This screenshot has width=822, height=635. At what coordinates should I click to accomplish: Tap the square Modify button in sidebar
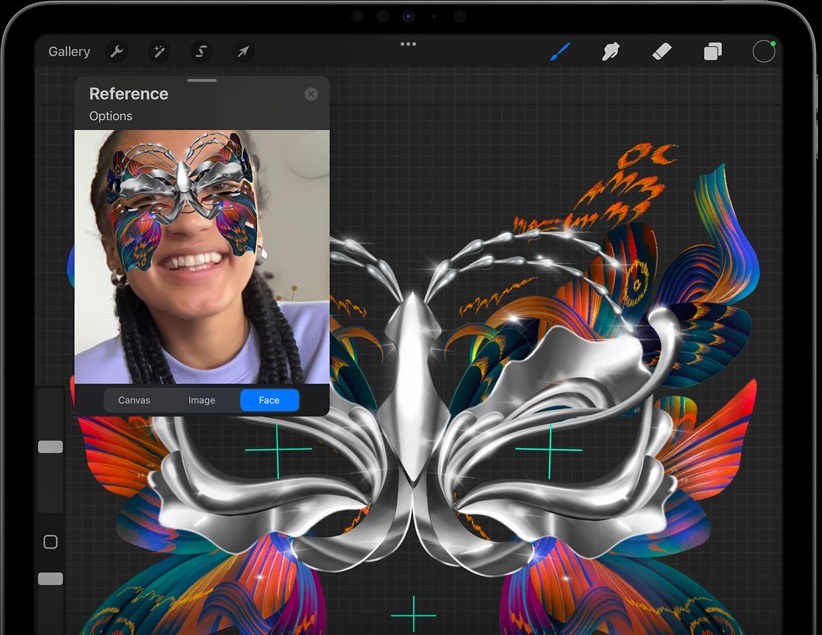(x=50, y=542)
